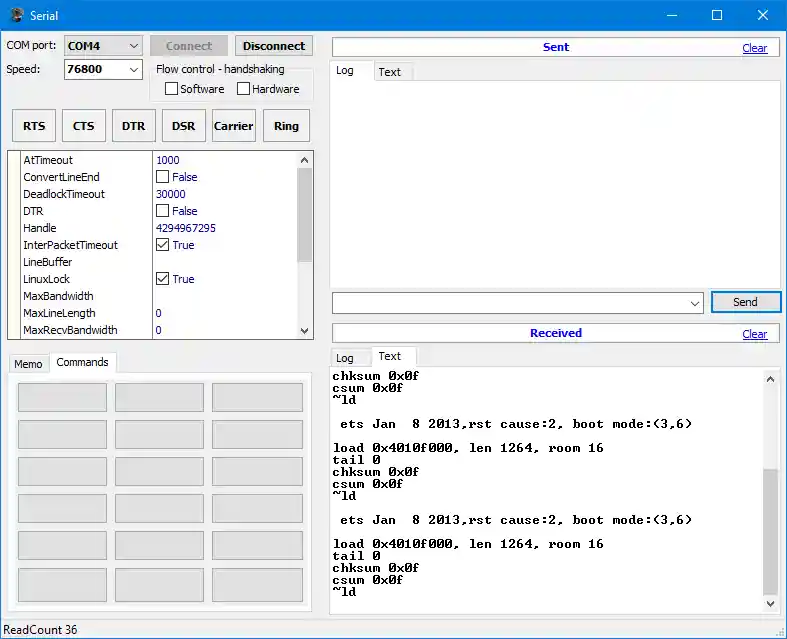Toggle the CTS signal button

[x=84, y=126]
